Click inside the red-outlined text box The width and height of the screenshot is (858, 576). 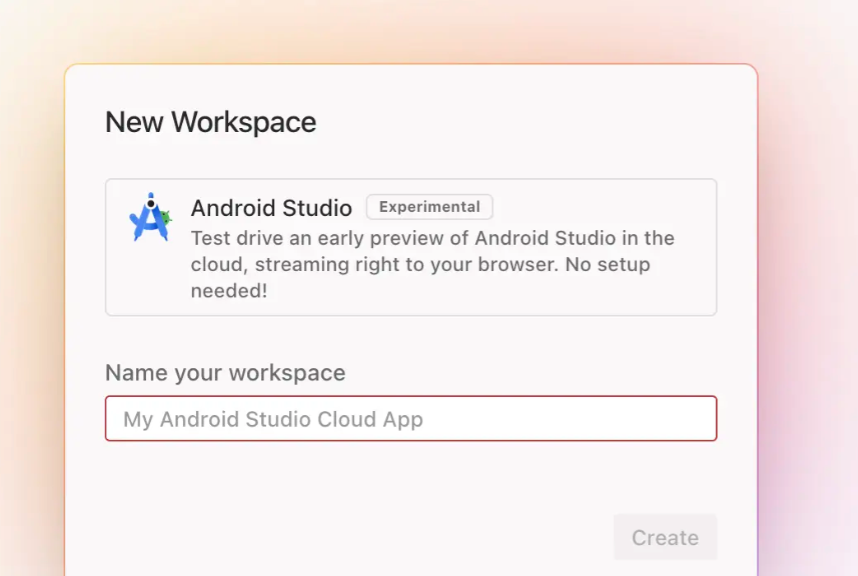coord(410,418)
